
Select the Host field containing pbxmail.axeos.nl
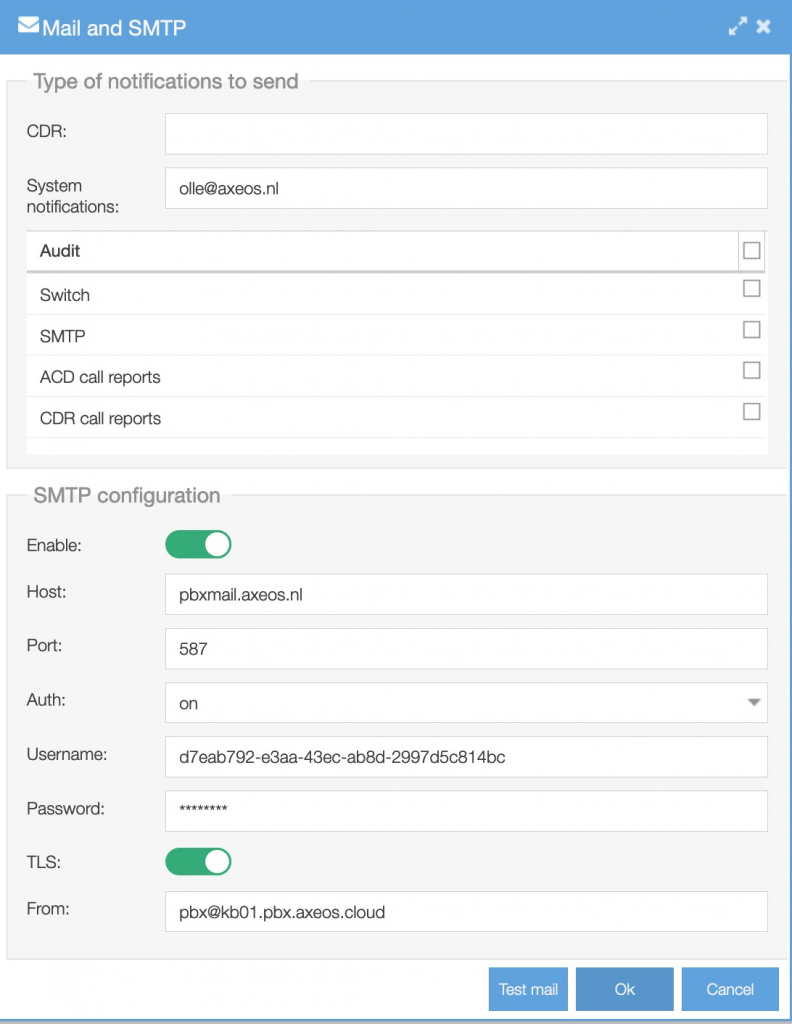click(465, 594)
